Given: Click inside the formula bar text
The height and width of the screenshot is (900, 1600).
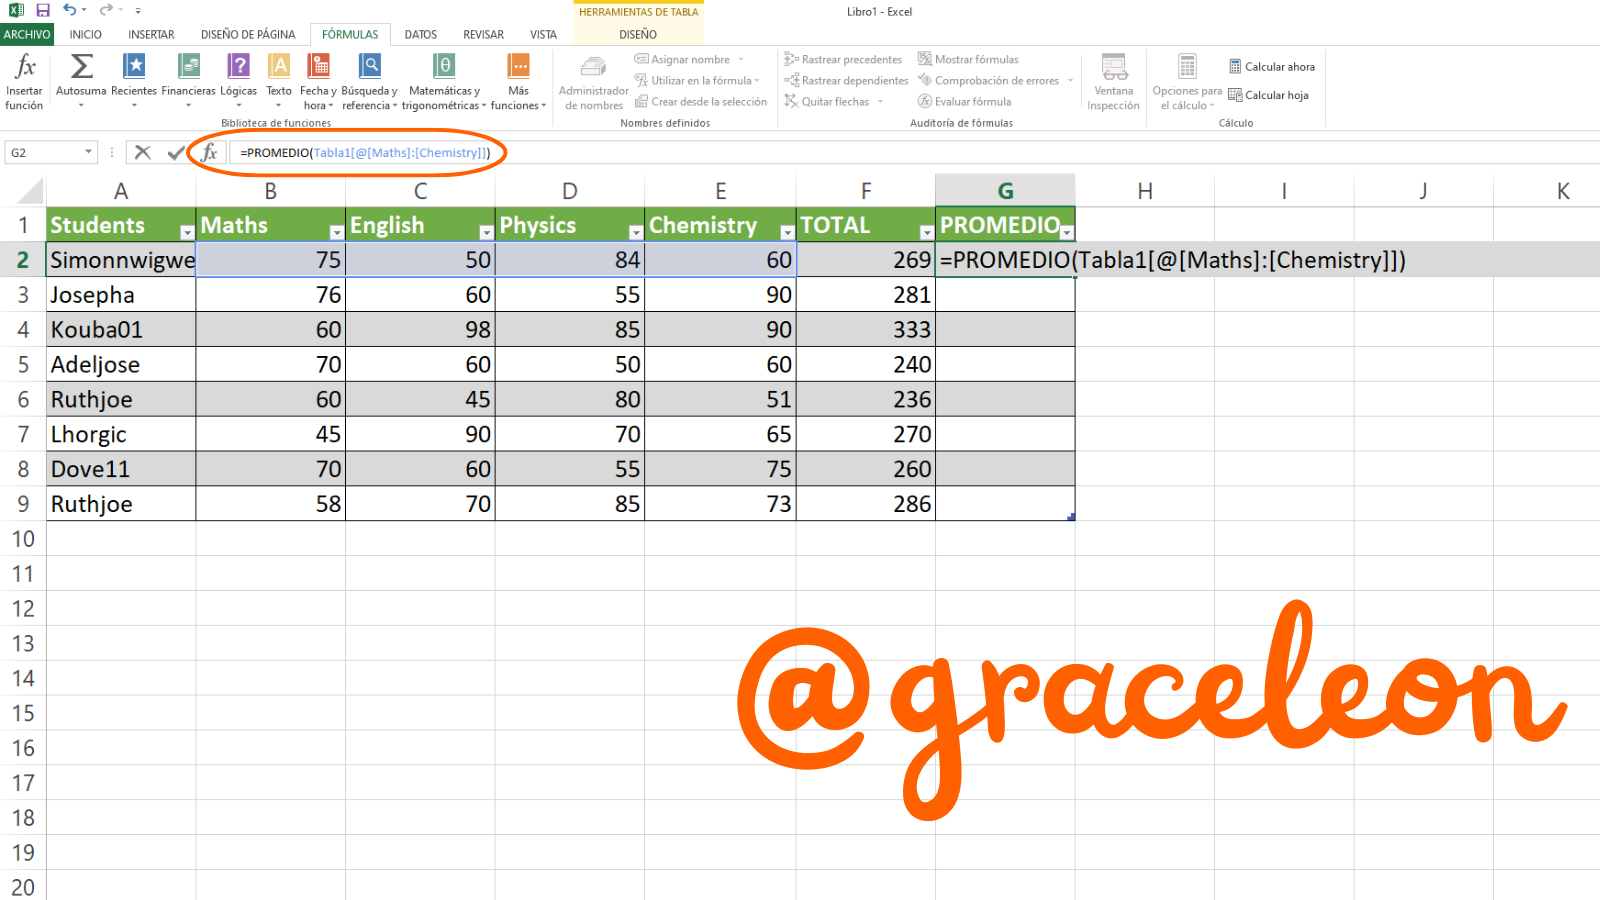Looking at the screenshot, I should pyautogui.click(x=365, y=153).
